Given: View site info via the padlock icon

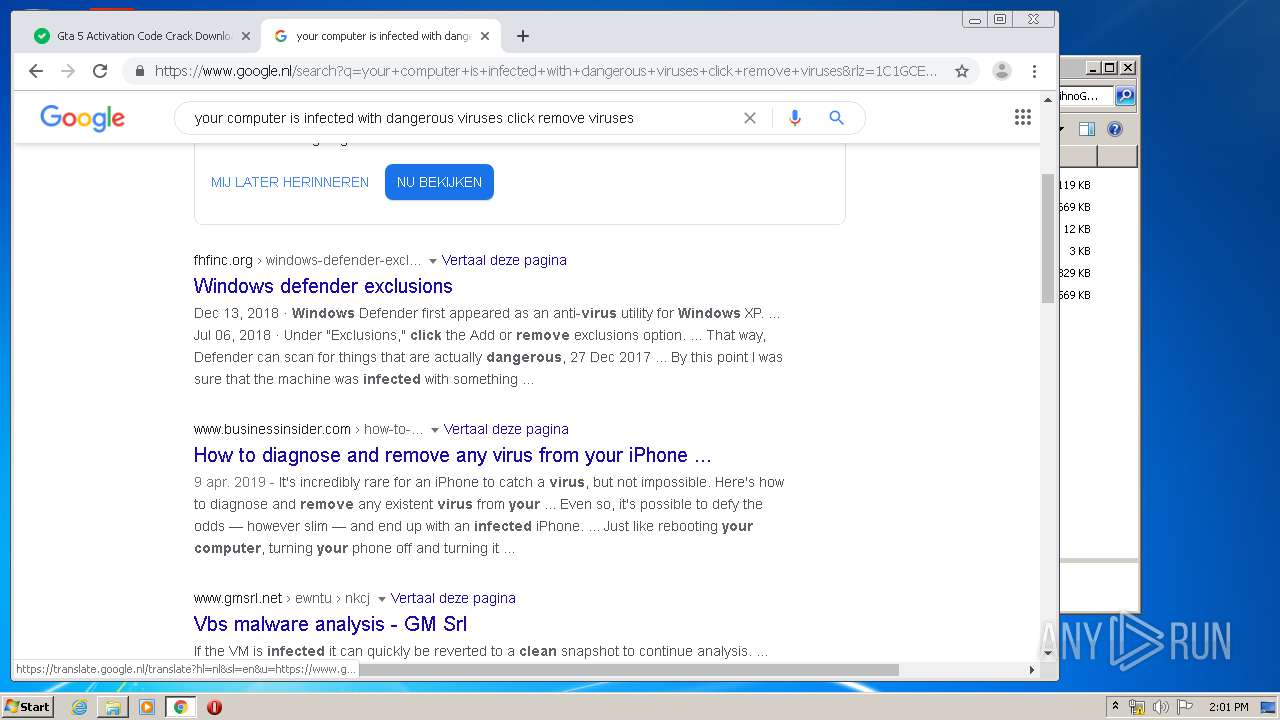Looking at the screenshot, I should pyautogui.click(x=140, y=71).
